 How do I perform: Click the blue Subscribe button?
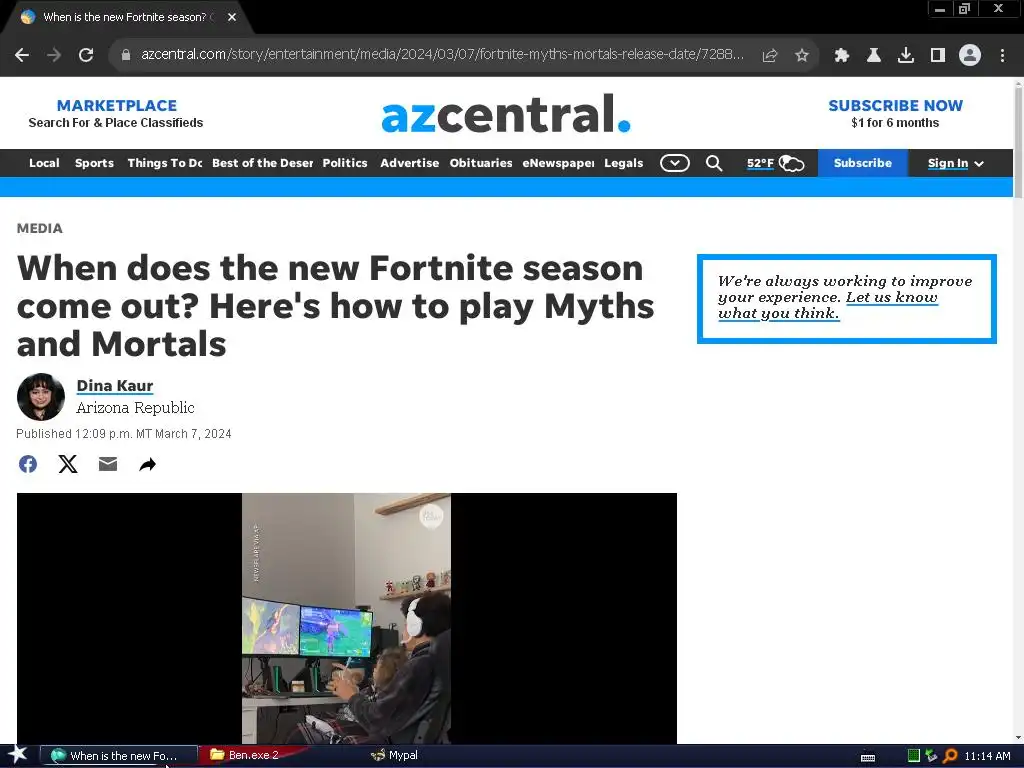click(x=862, y=163)
